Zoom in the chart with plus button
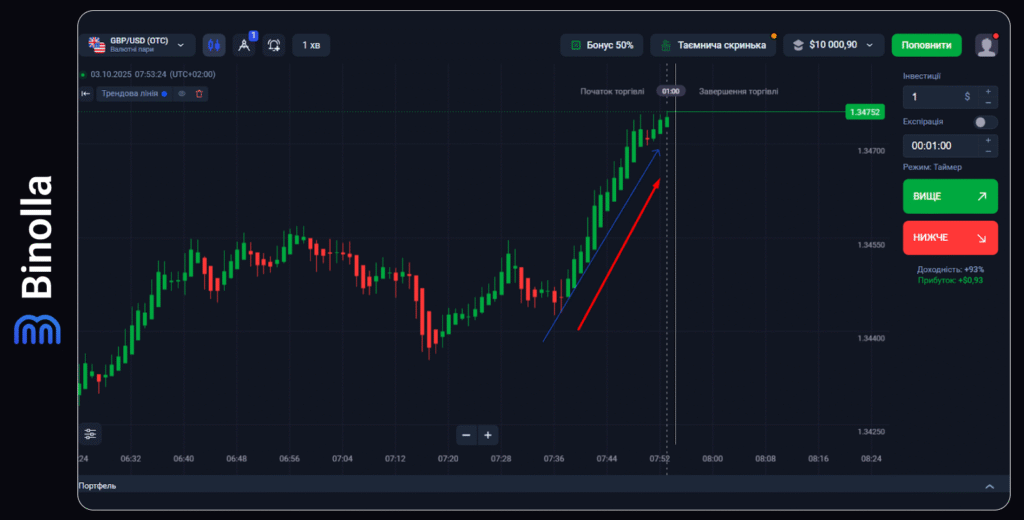Viewport: 1024px width, 520px height. [488, 434]
